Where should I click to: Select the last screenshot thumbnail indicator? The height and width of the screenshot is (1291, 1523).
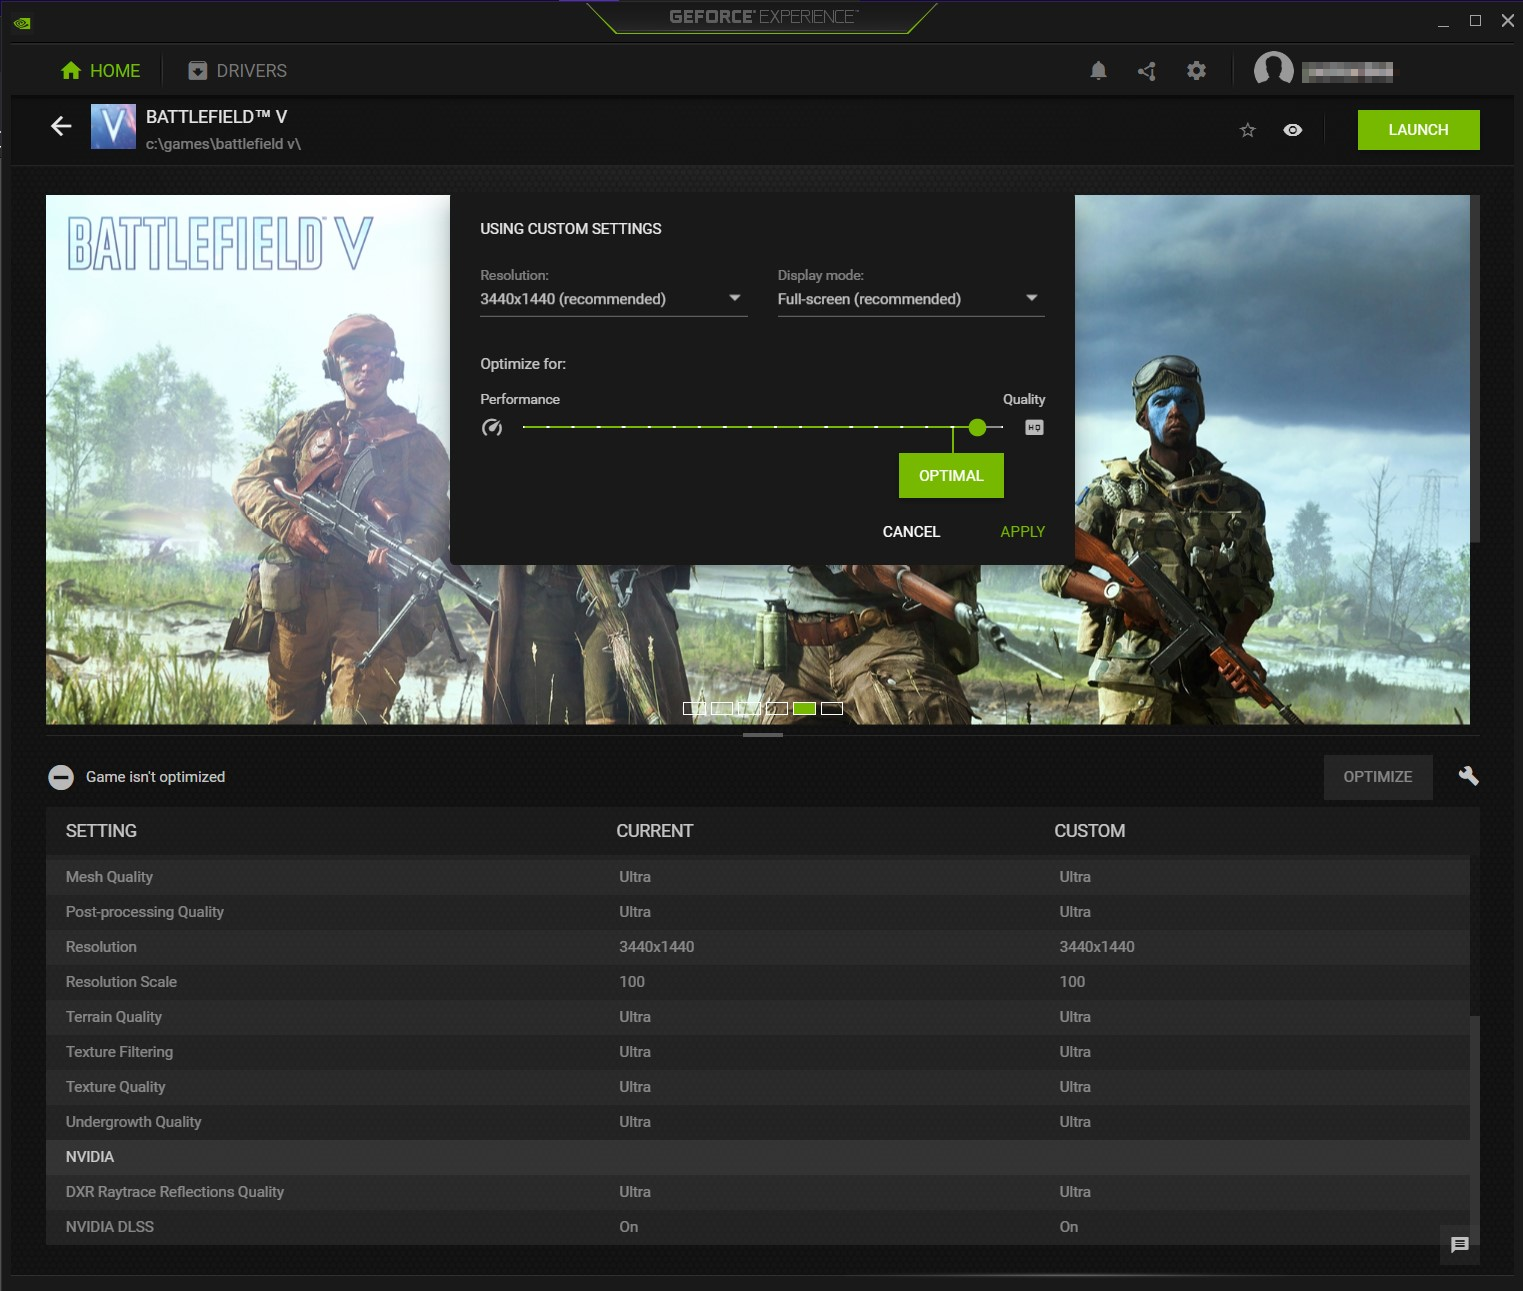point(831,709)
